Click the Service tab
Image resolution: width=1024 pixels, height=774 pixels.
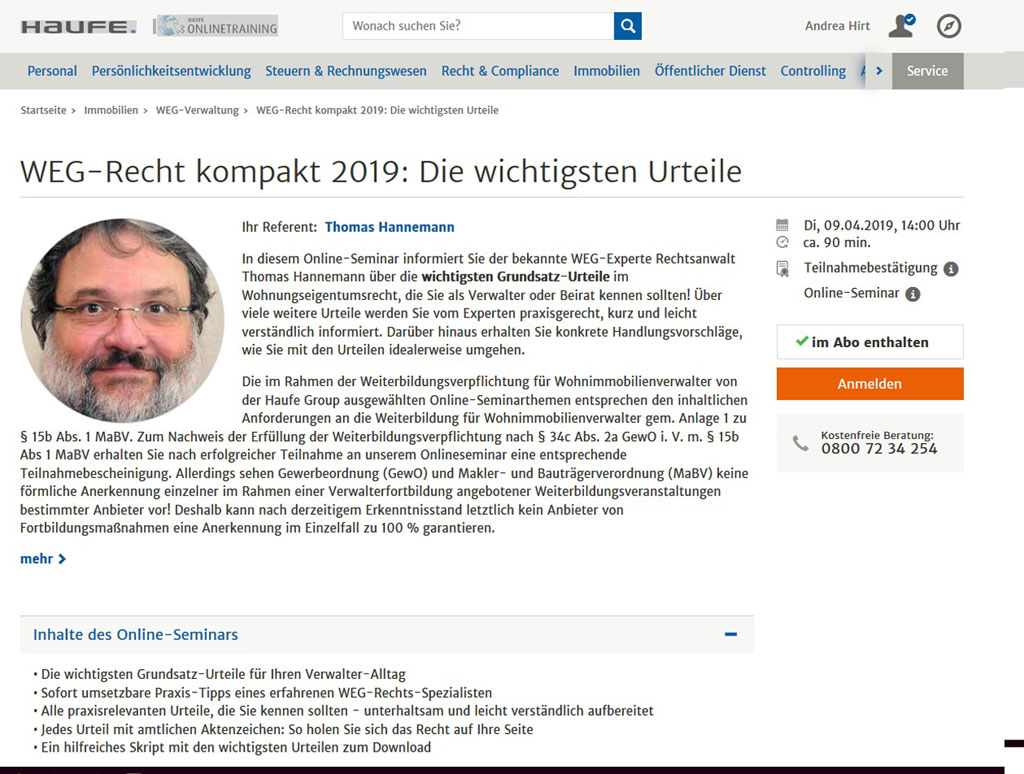tap(927, 71)
